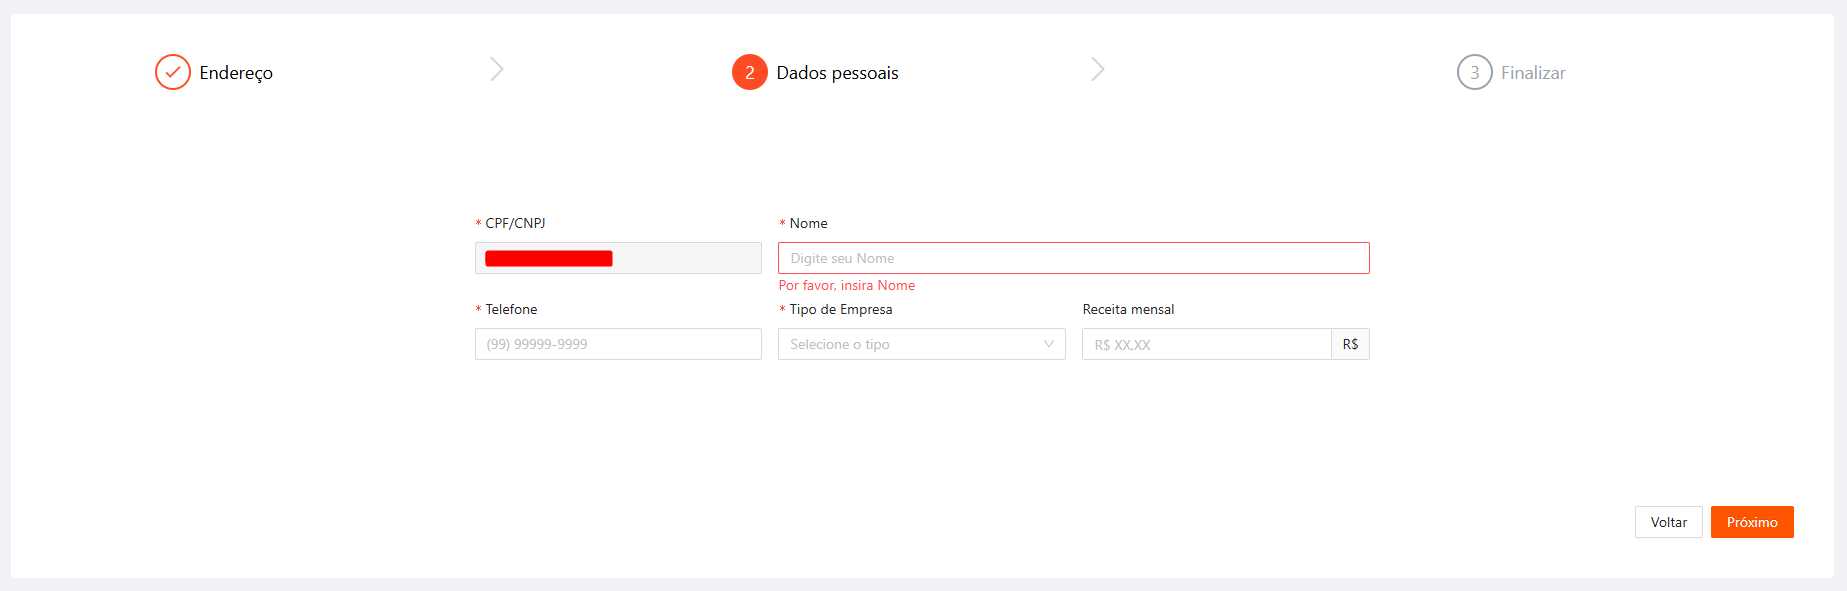
Task: Click the step 3 Finalizar circle icon
Action: (x=1474, y=72)
